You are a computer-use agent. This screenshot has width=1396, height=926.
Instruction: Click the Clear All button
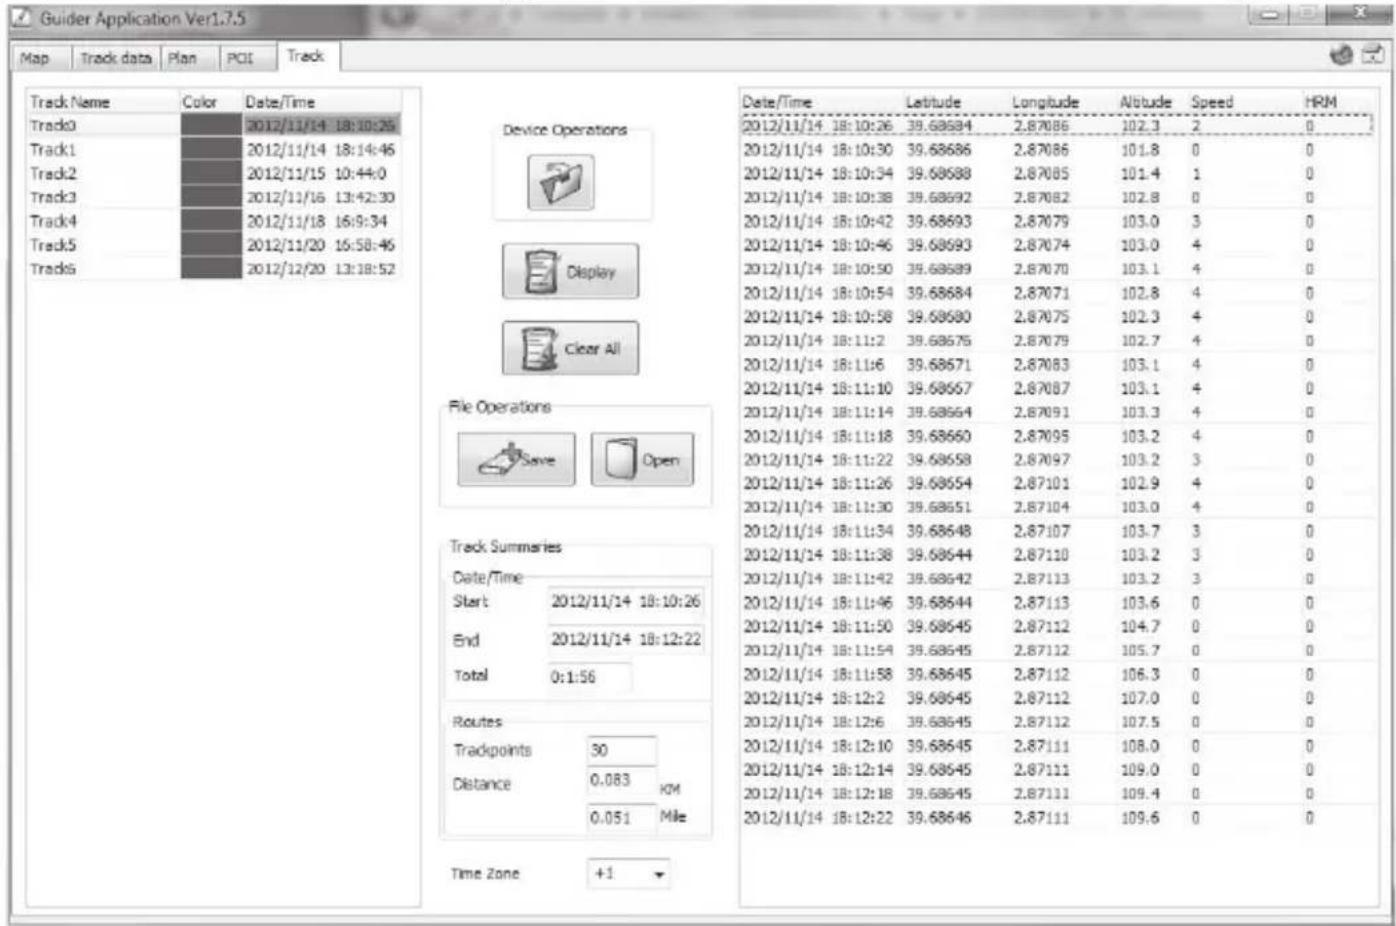[x=570, y=348]
